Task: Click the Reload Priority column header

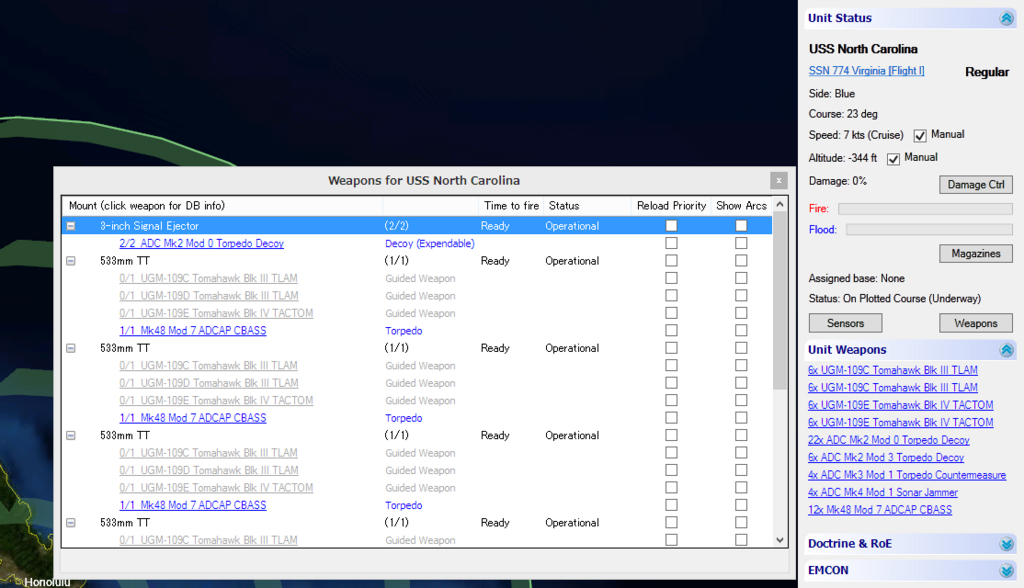Action: 671,206
